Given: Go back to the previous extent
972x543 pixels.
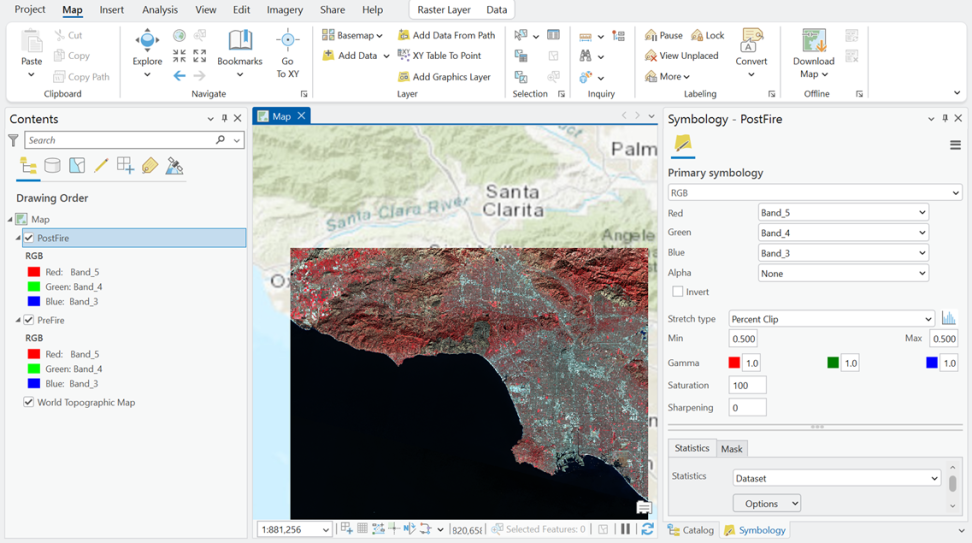Looking at the screenshot, I should [179, 76].
